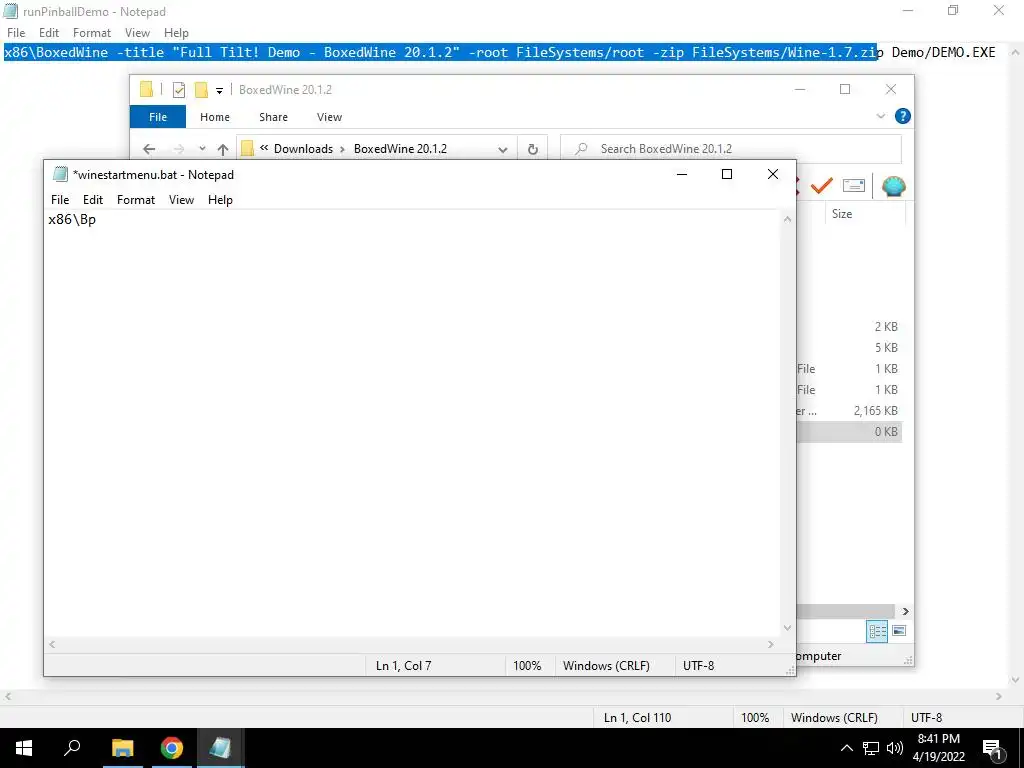Screen dimensions: 1024x768
Task: Maximize the winestartmenu.bat Notepad window
Action: 727,174
